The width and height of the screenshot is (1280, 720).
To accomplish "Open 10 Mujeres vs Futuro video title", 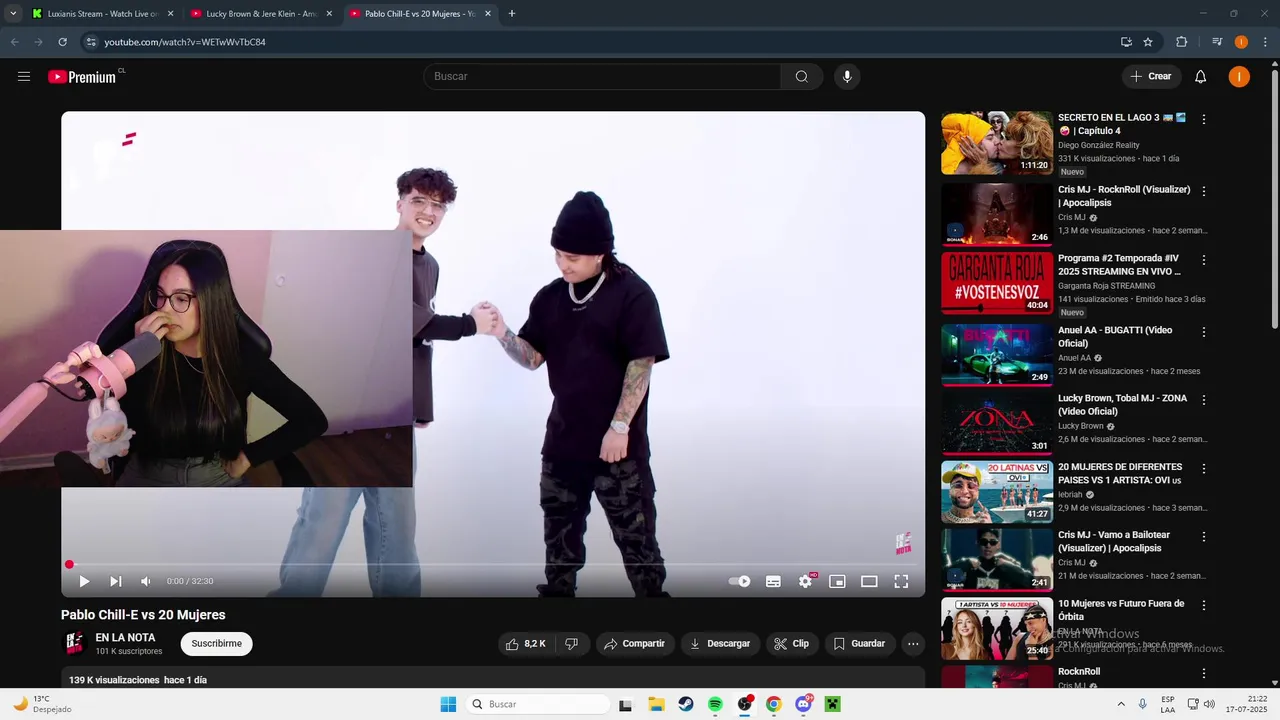I will pos(1121,610).
